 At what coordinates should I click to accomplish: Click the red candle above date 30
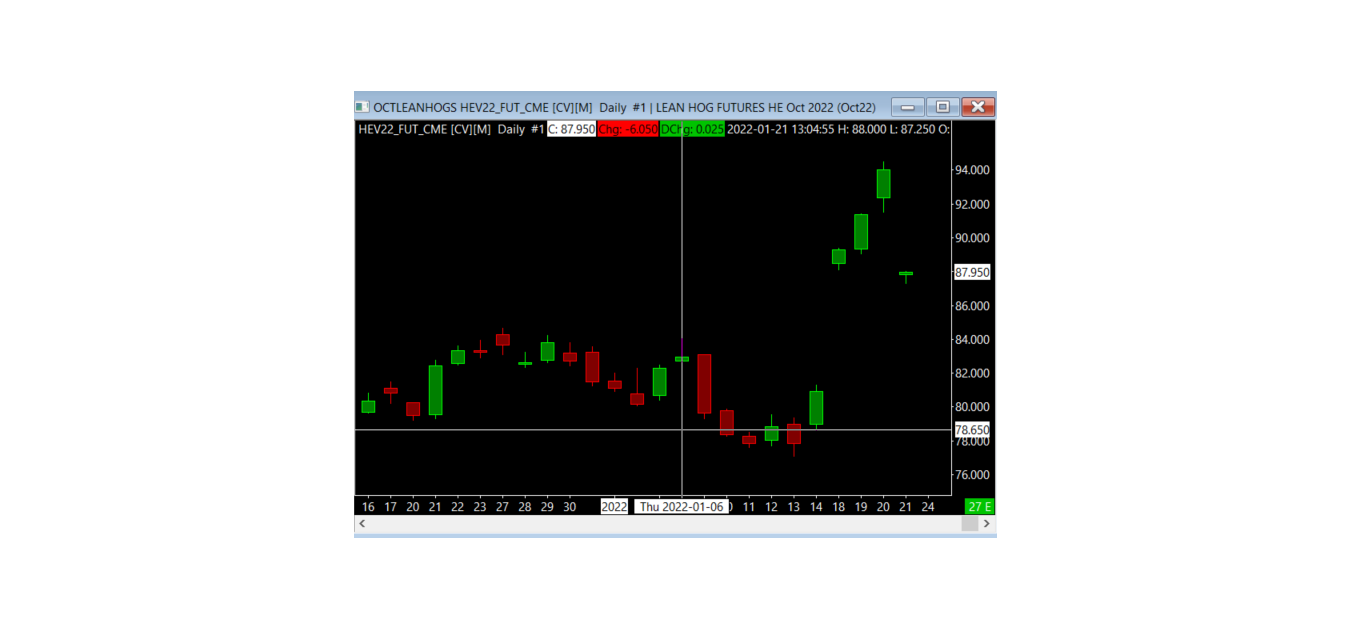coord(569,356)
